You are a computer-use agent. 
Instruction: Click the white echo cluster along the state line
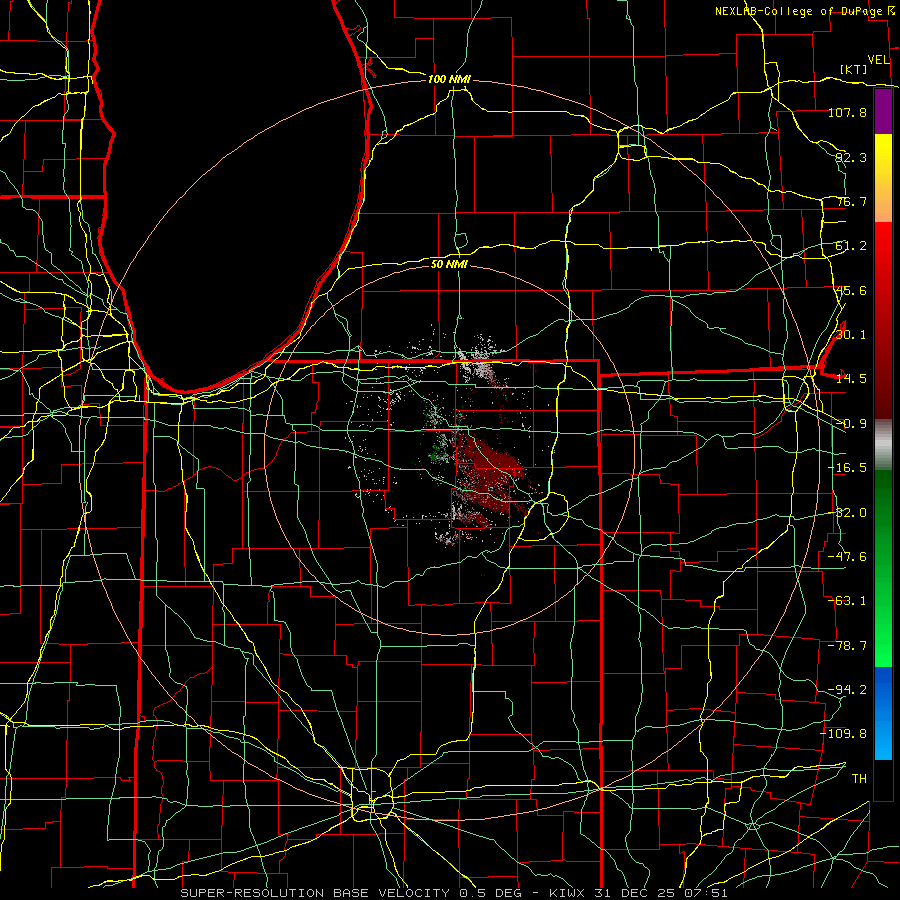(x=478, y=359)
